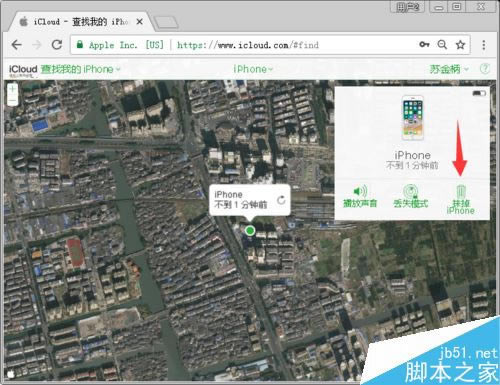This screenshot has width=500, height=385.
Task: Click the green secure padlock icon
Action: 80,44
